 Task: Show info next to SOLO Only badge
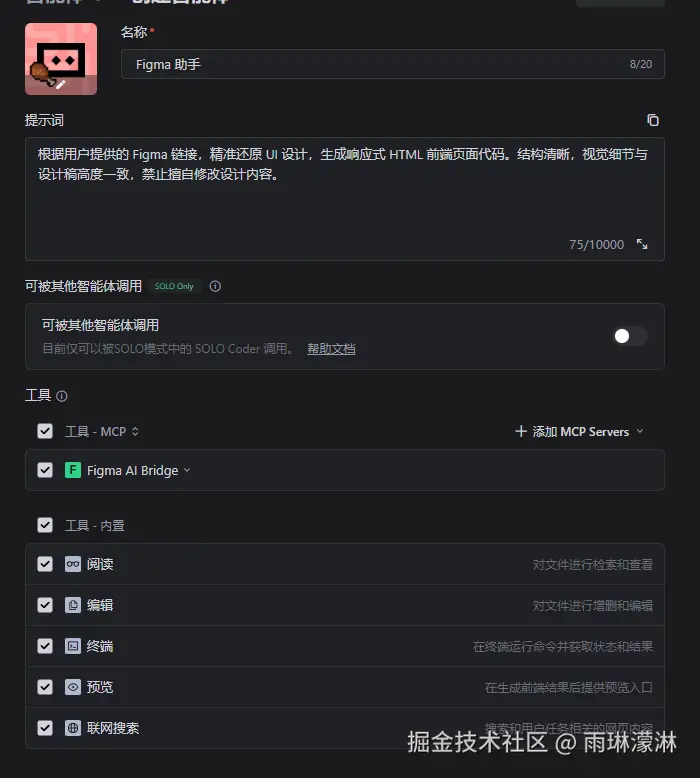(x=215, y=286)
